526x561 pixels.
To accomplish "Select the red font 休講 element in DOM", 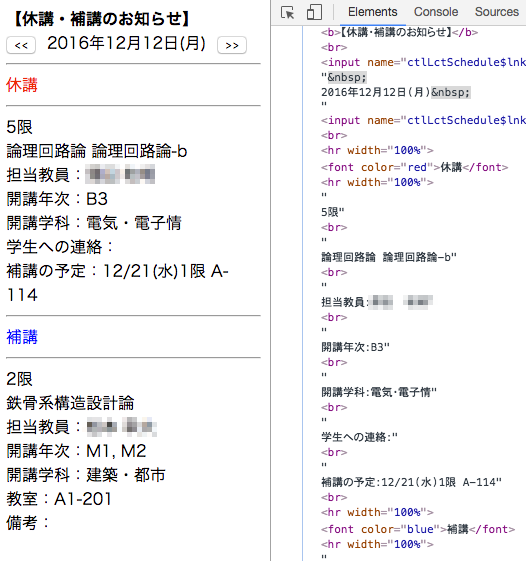I will pyautogui.click(x=414, y=167).
